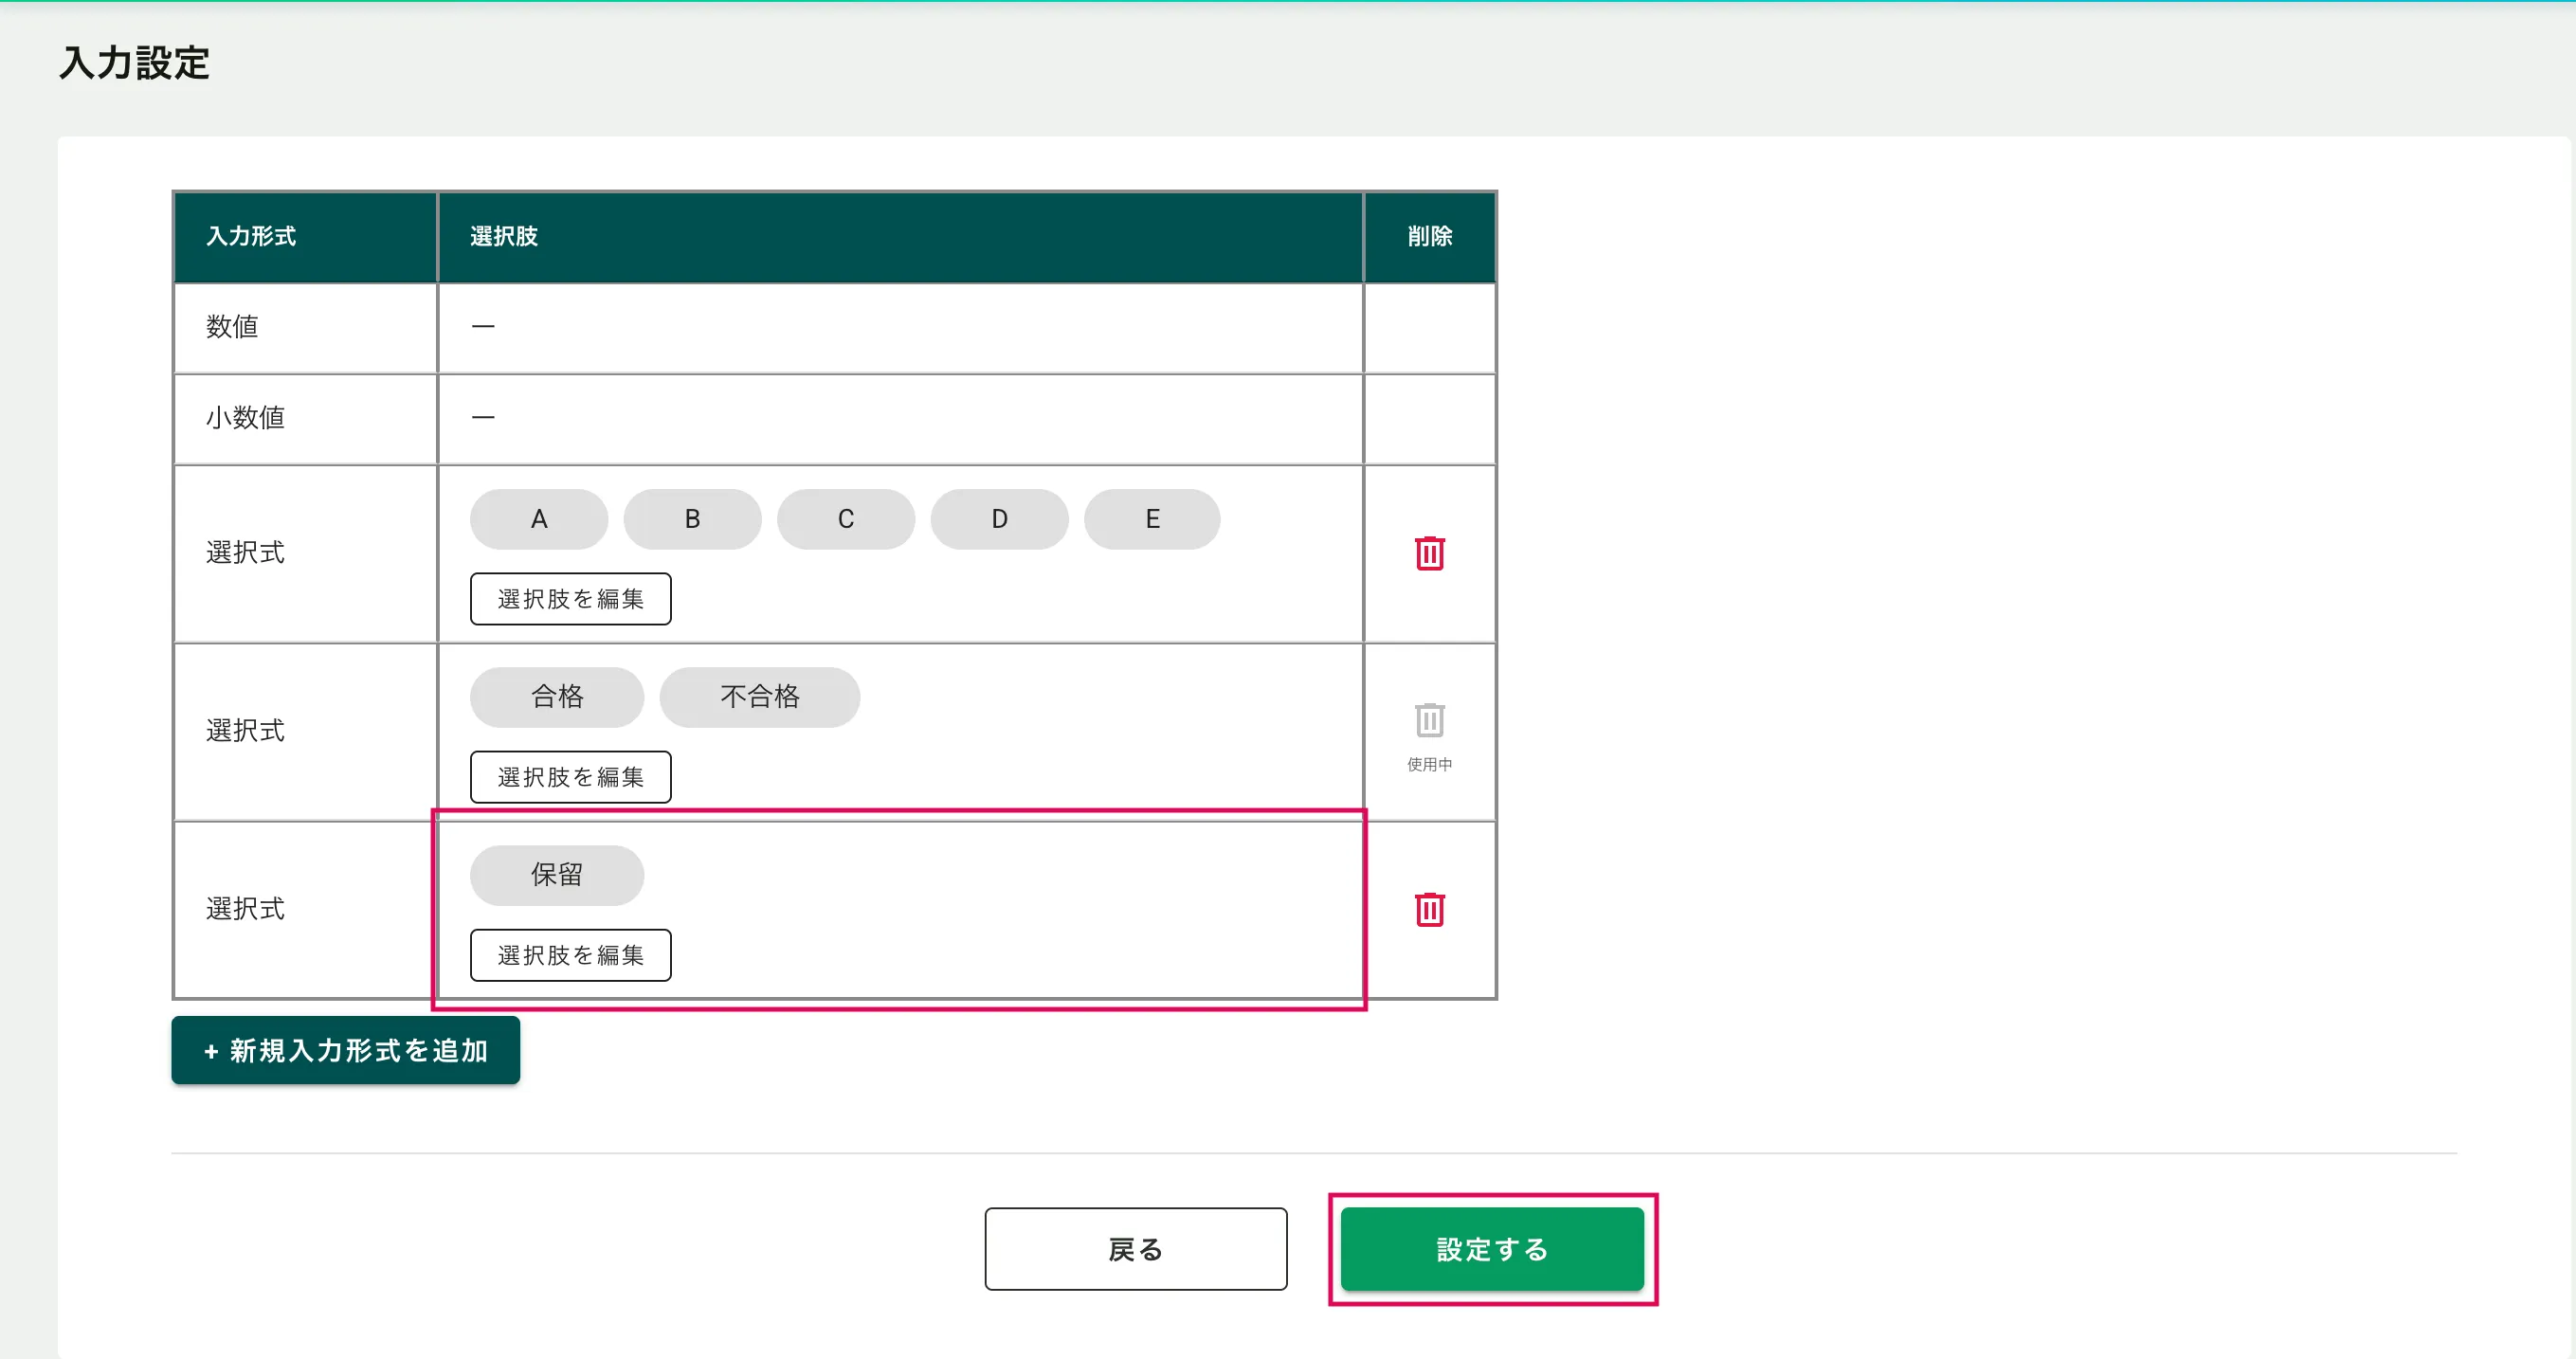Screen dimensions: 2576x1359
Task: Open 選択肢を編集 for the 保留 row
Action: click(570, 955)
